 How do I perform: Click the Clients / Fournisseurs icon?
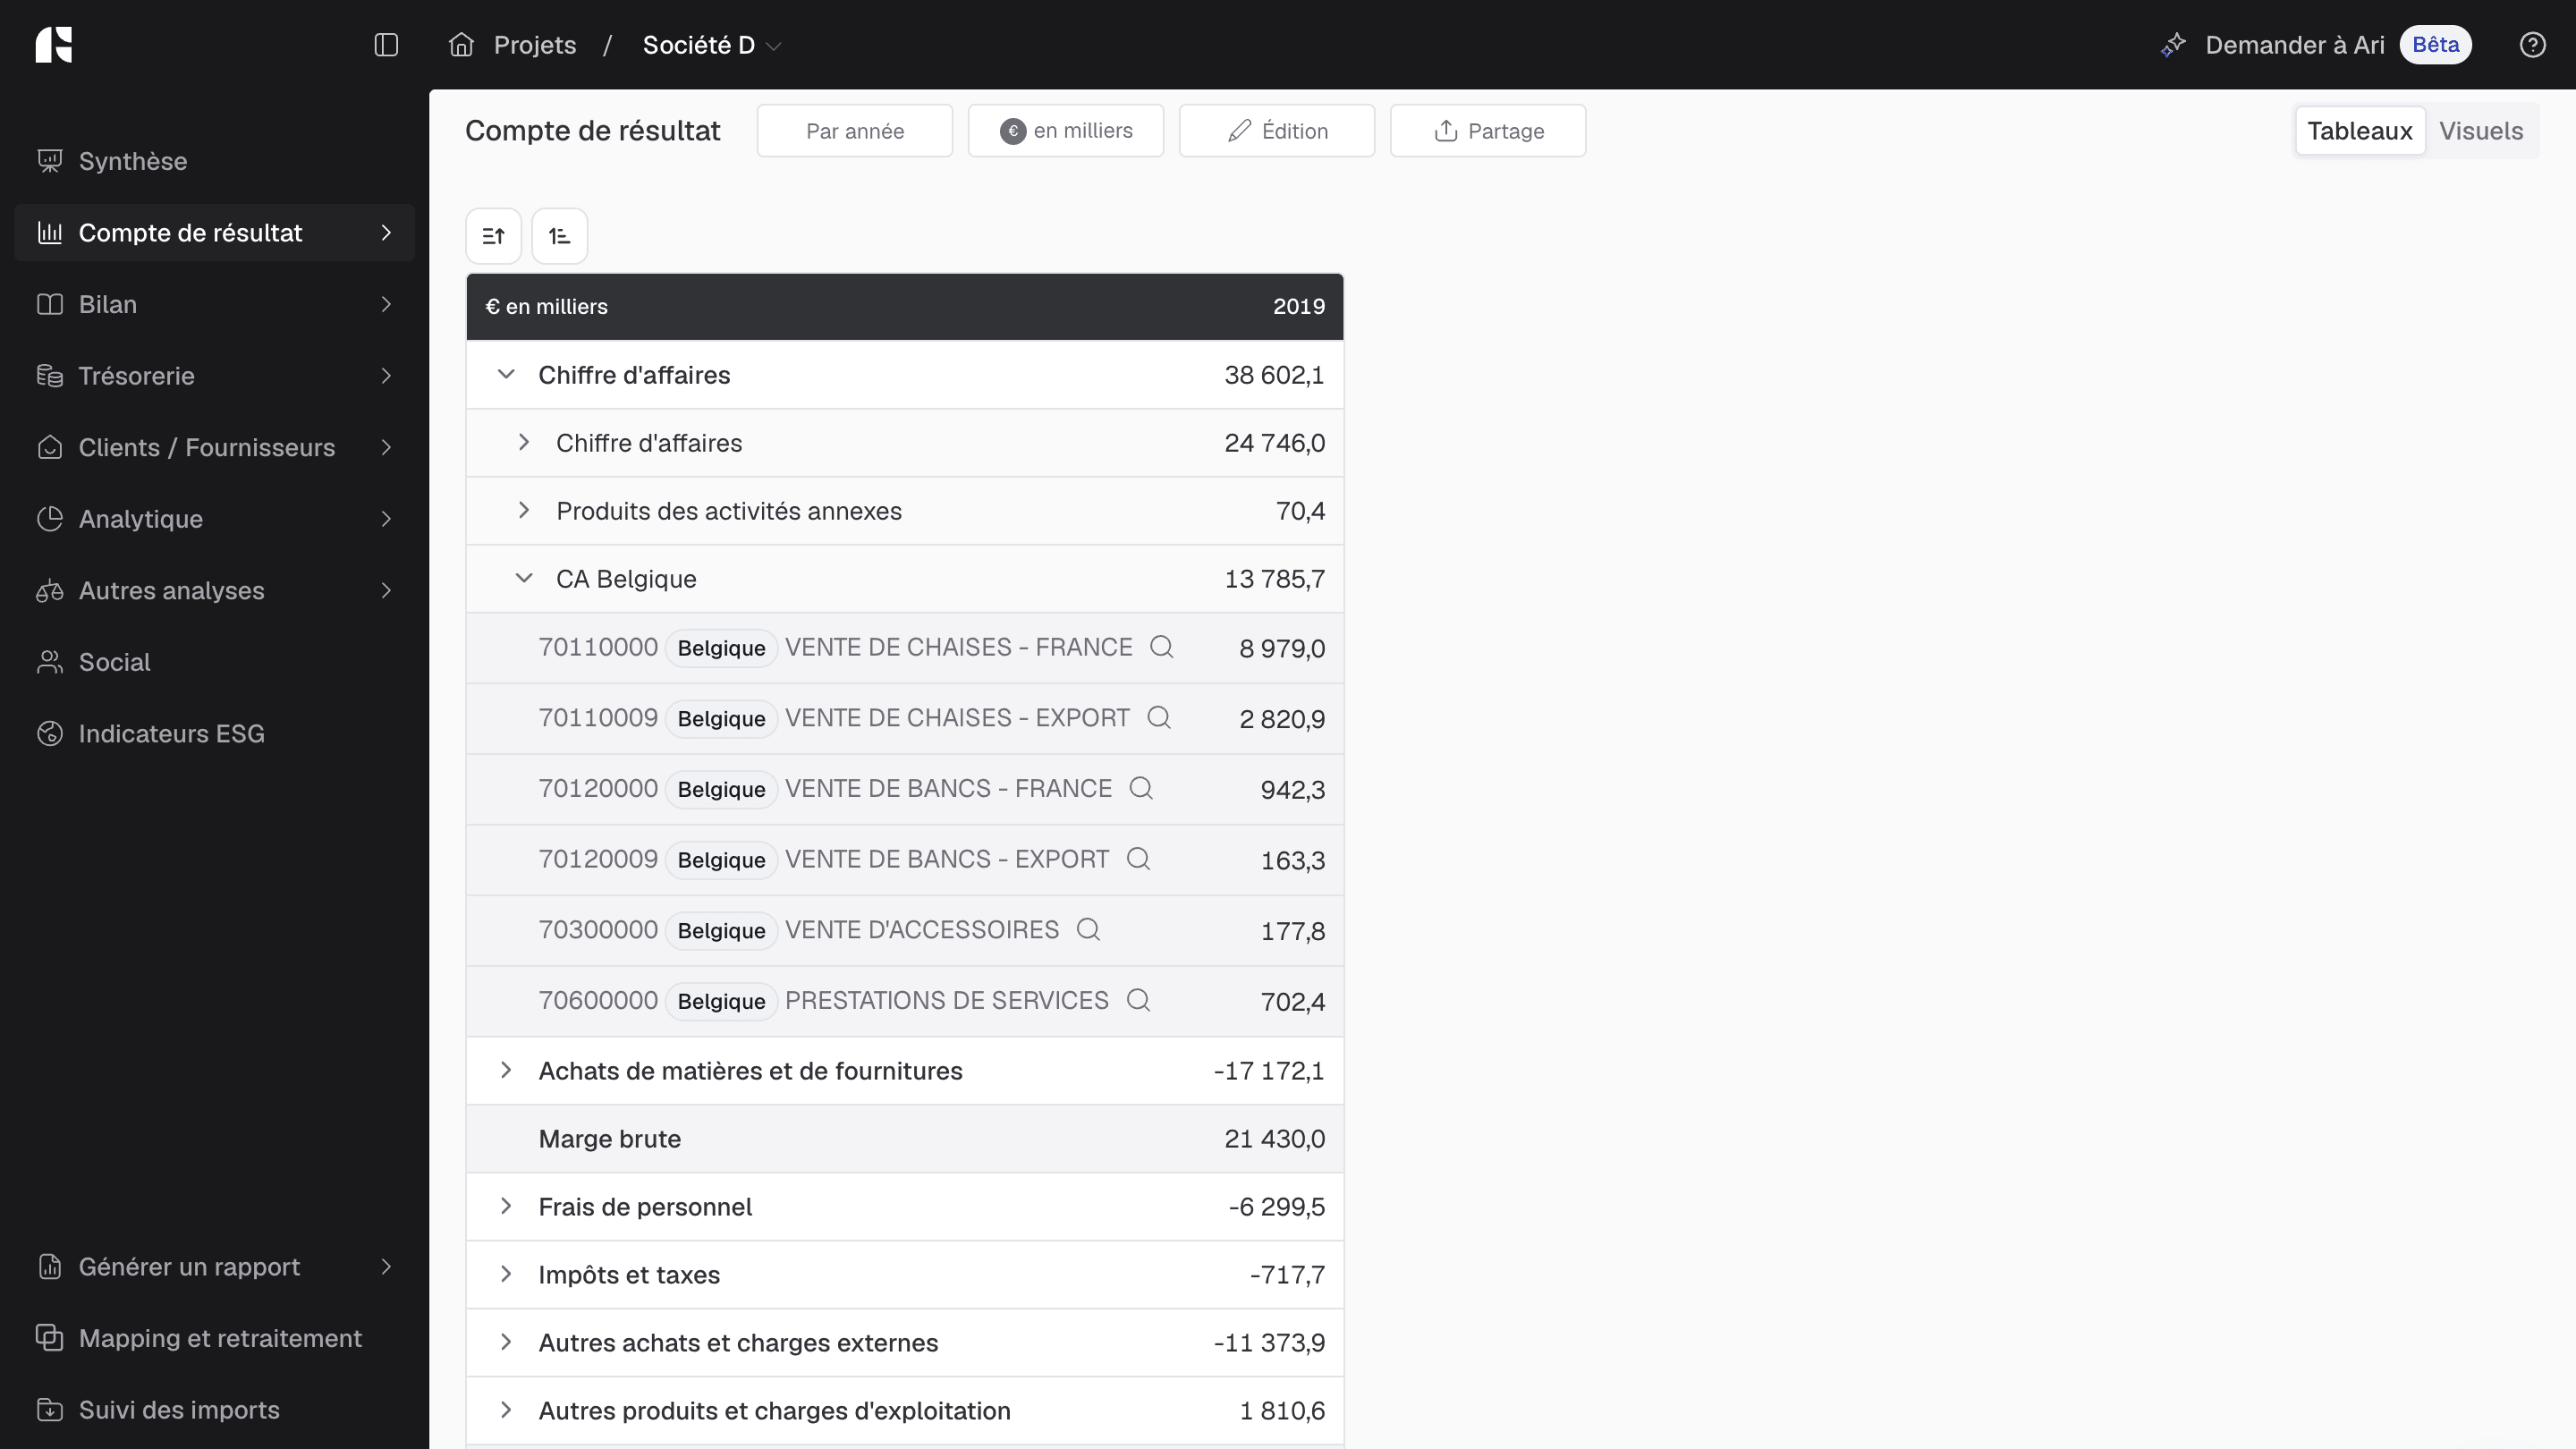pyautogui.click(x=50, y=447)
